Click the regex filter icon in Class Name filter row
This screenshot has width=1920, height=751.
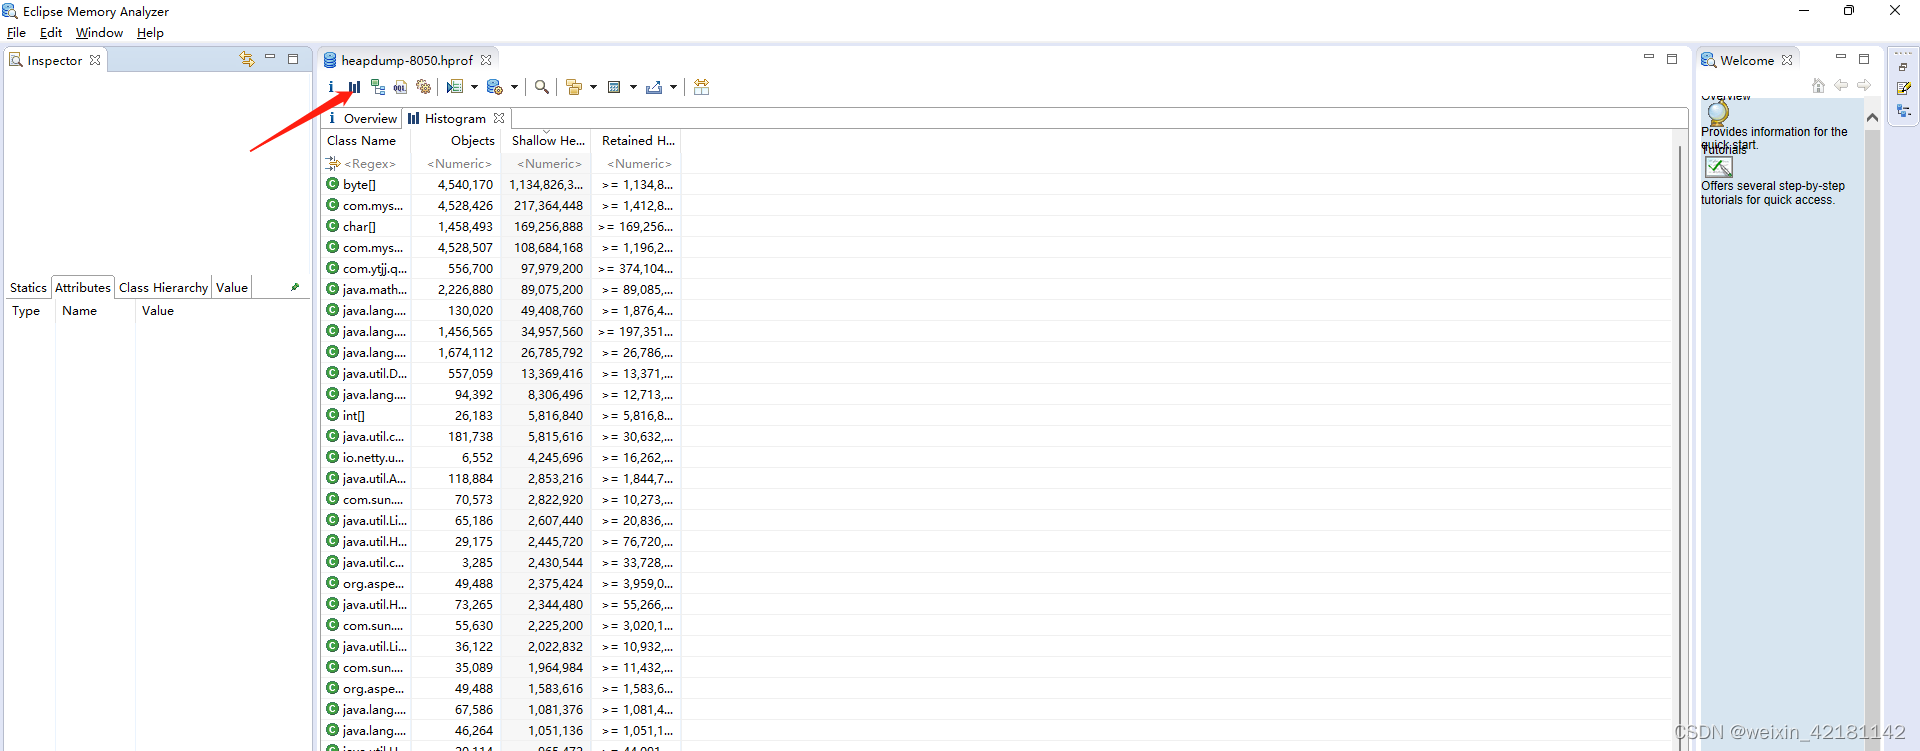(333, 163)
